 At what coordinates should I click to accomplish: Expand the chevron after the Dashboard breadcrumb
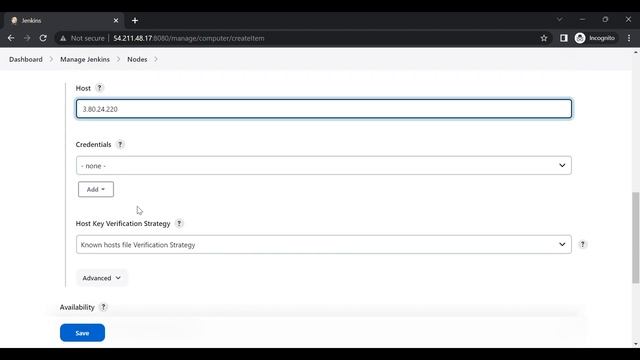(x=51, y=59)
